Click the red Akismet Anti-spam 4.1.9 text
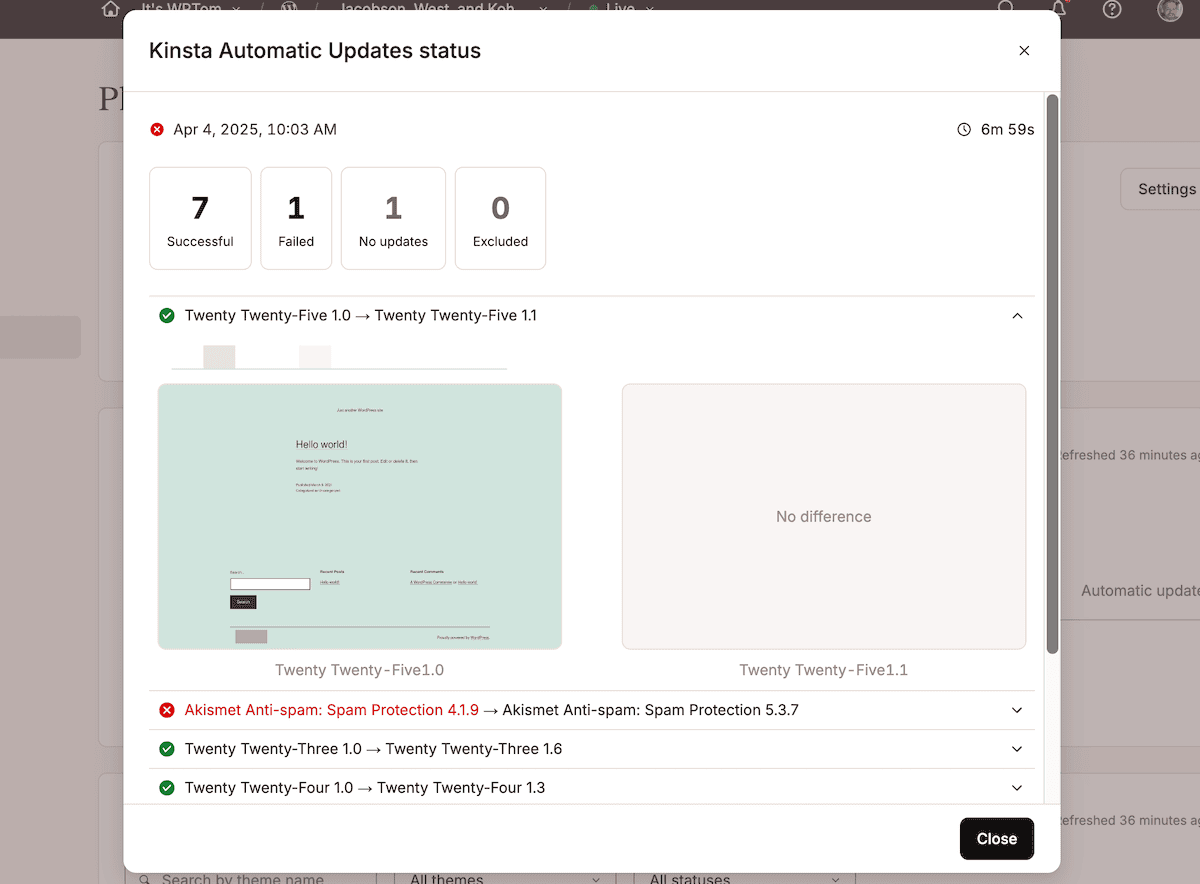Viewport: 1200px width, 884px height. point(332,710)
